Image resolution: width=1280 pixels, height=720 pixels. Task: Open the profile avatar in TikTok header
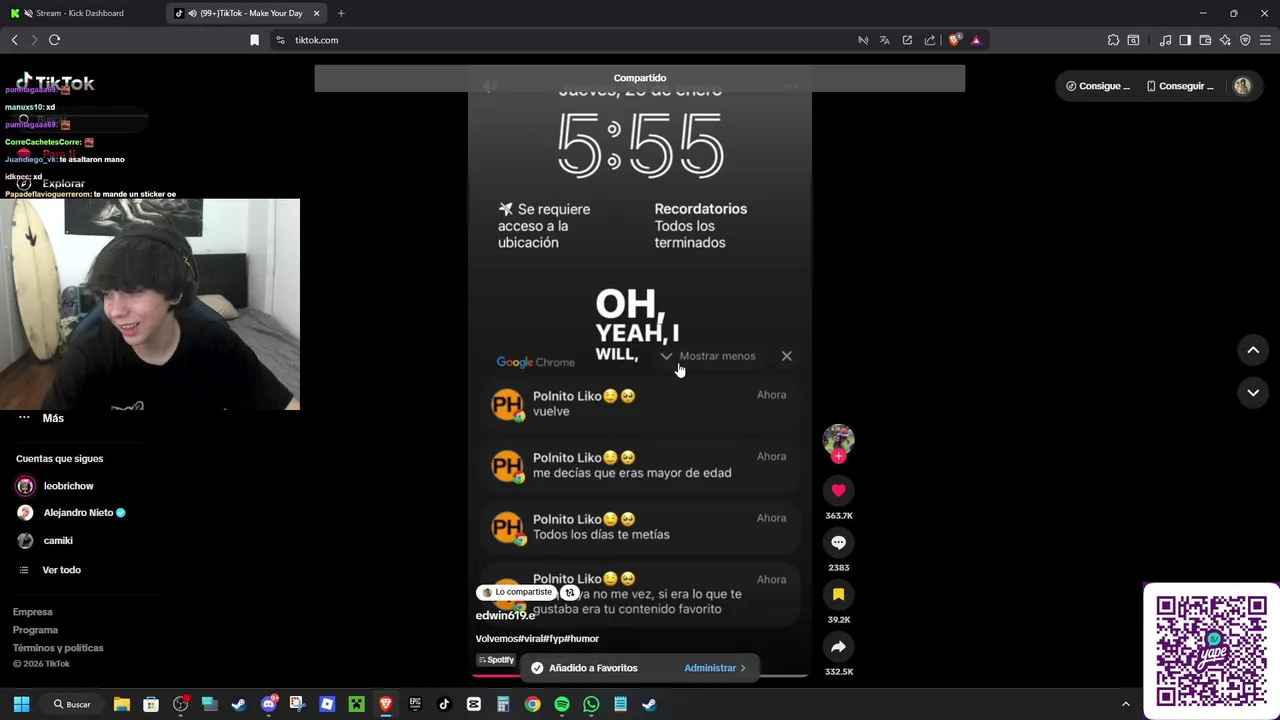pos(1242,86)
